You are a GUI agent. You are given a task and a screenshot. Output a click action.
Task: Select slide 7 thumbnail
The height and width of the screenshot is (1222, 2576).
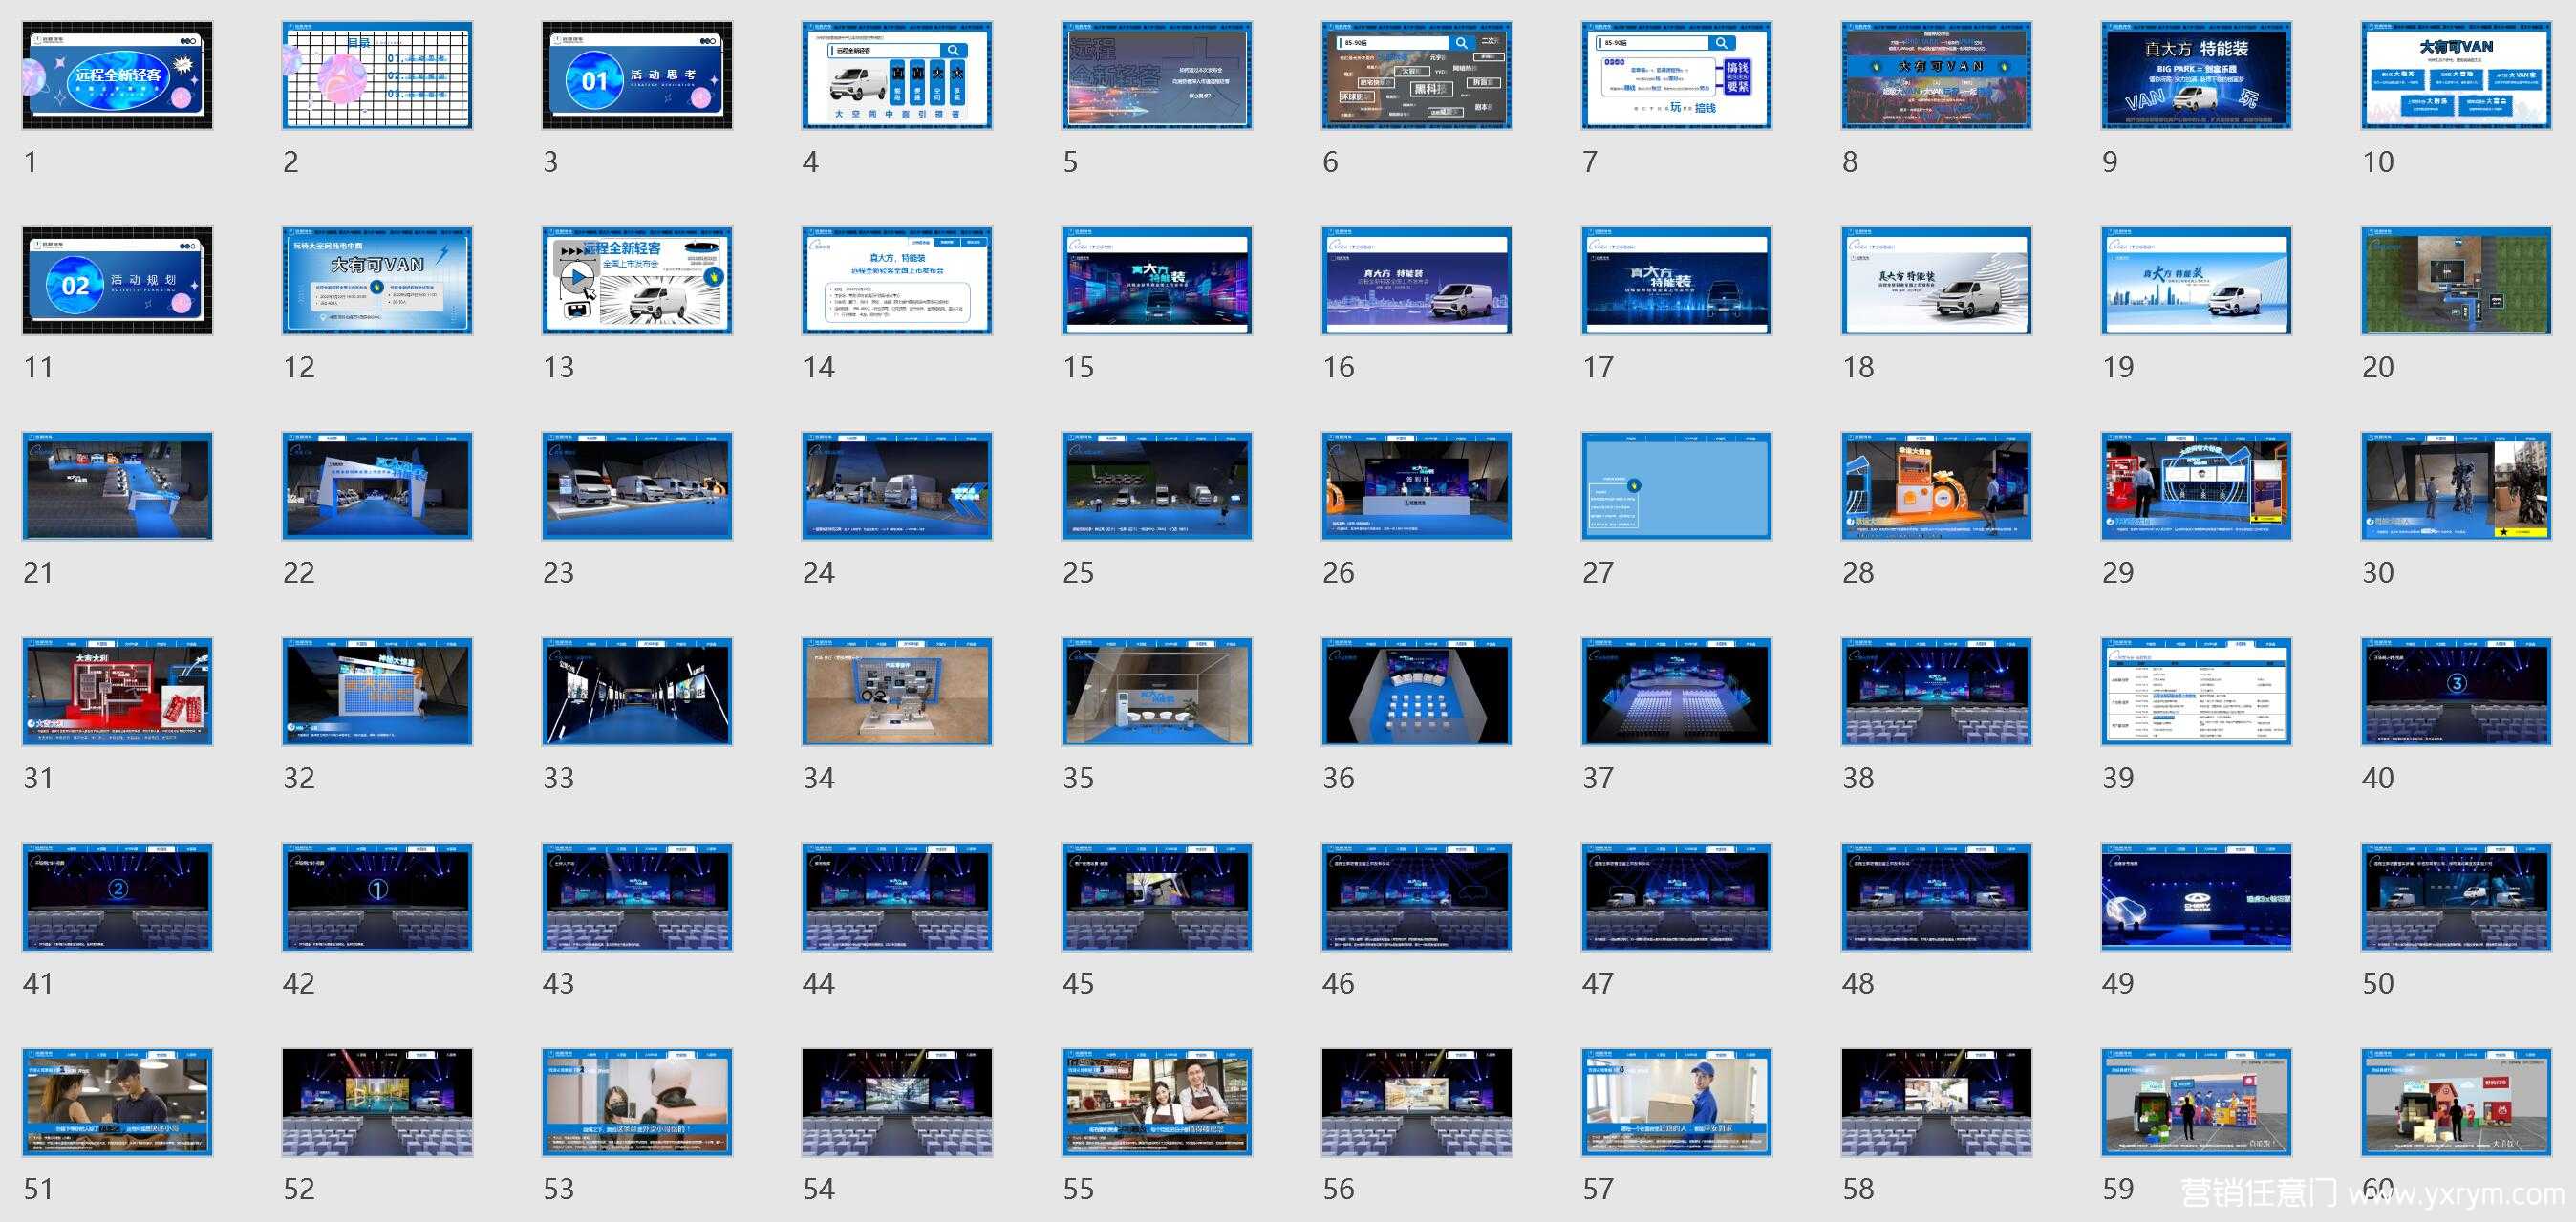[1677, 76]
